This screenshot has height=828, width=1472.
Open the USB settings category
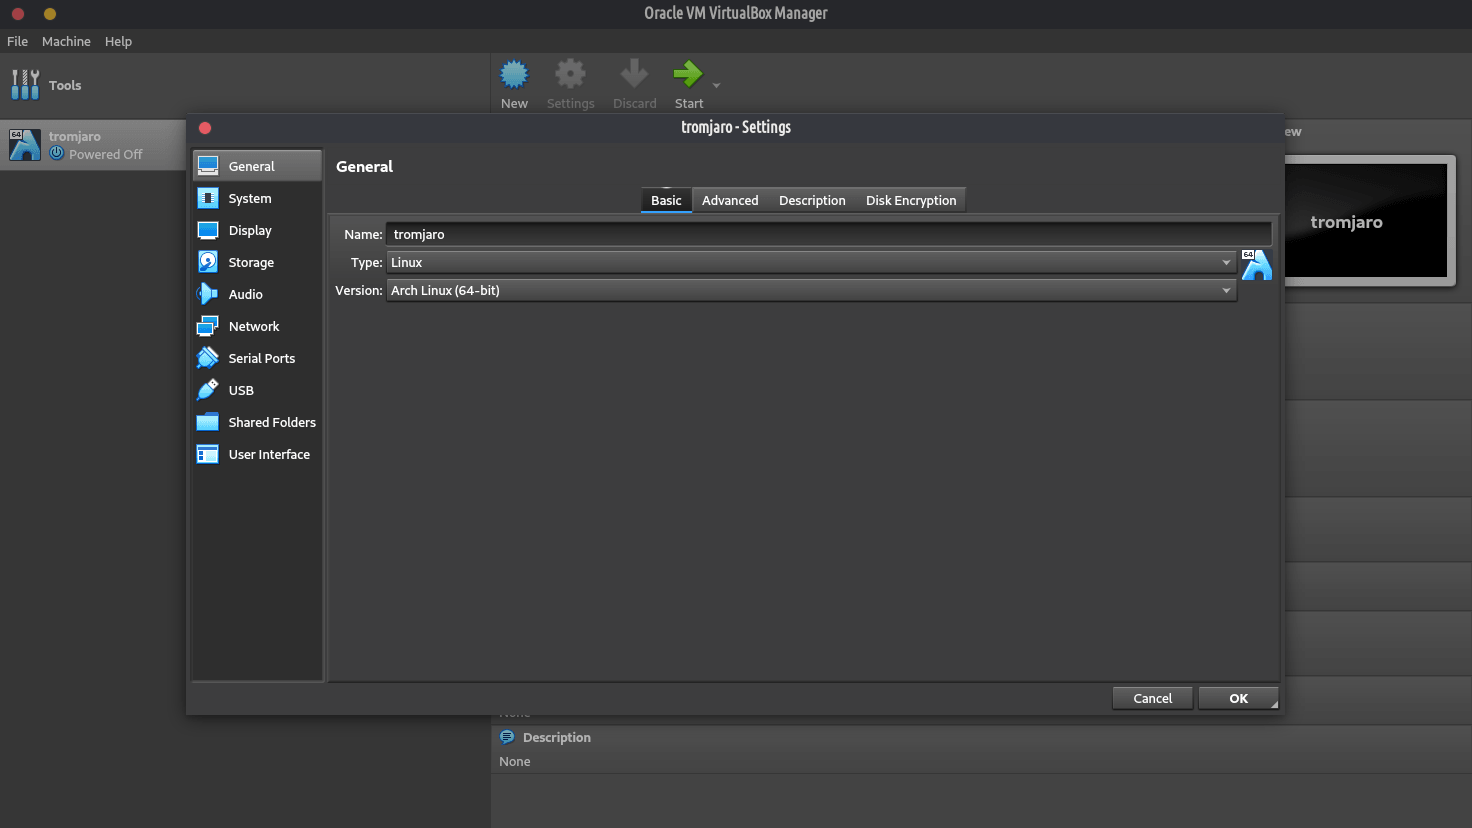pos(240,390)
